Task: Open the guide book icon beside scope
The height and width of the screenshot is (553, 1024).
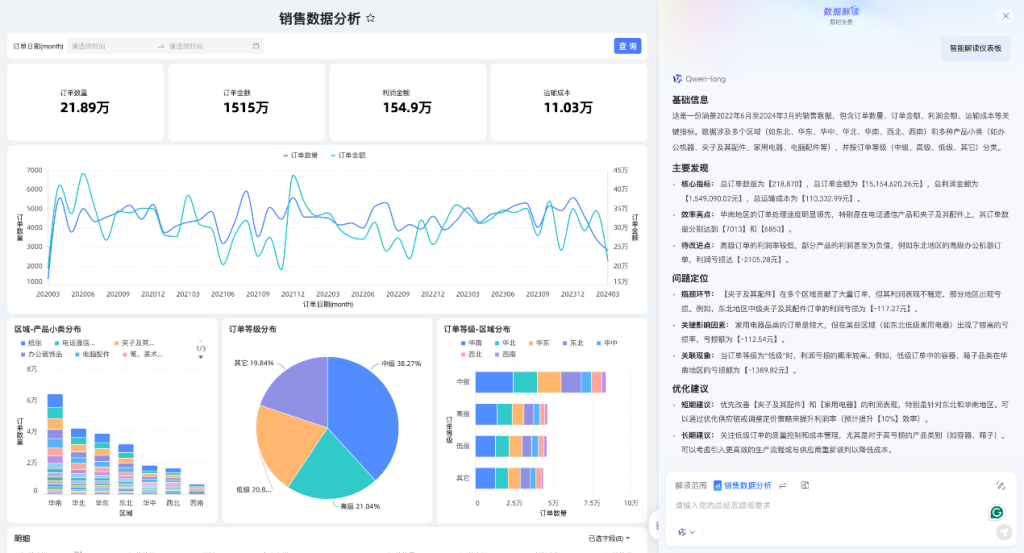Action: tap(805, 485)
